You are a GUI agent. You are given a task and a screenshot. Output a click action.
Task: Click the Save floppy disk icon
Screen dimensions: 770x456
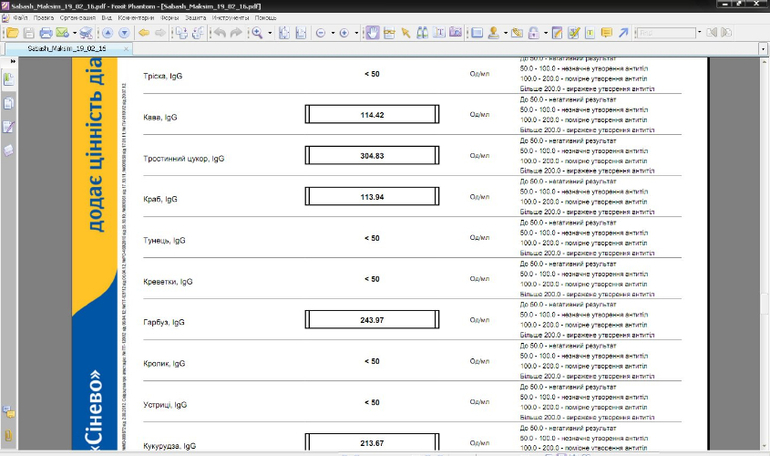(28, 33)
